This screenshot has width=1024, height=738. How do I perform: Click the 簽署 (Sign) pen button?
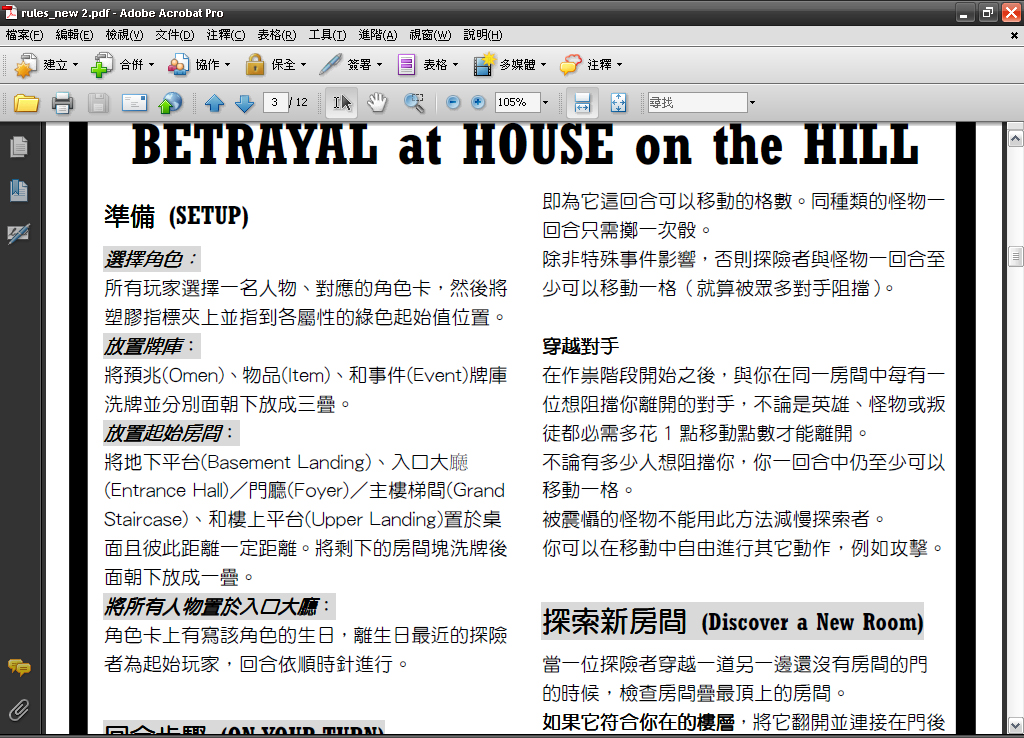pos(345,65)
